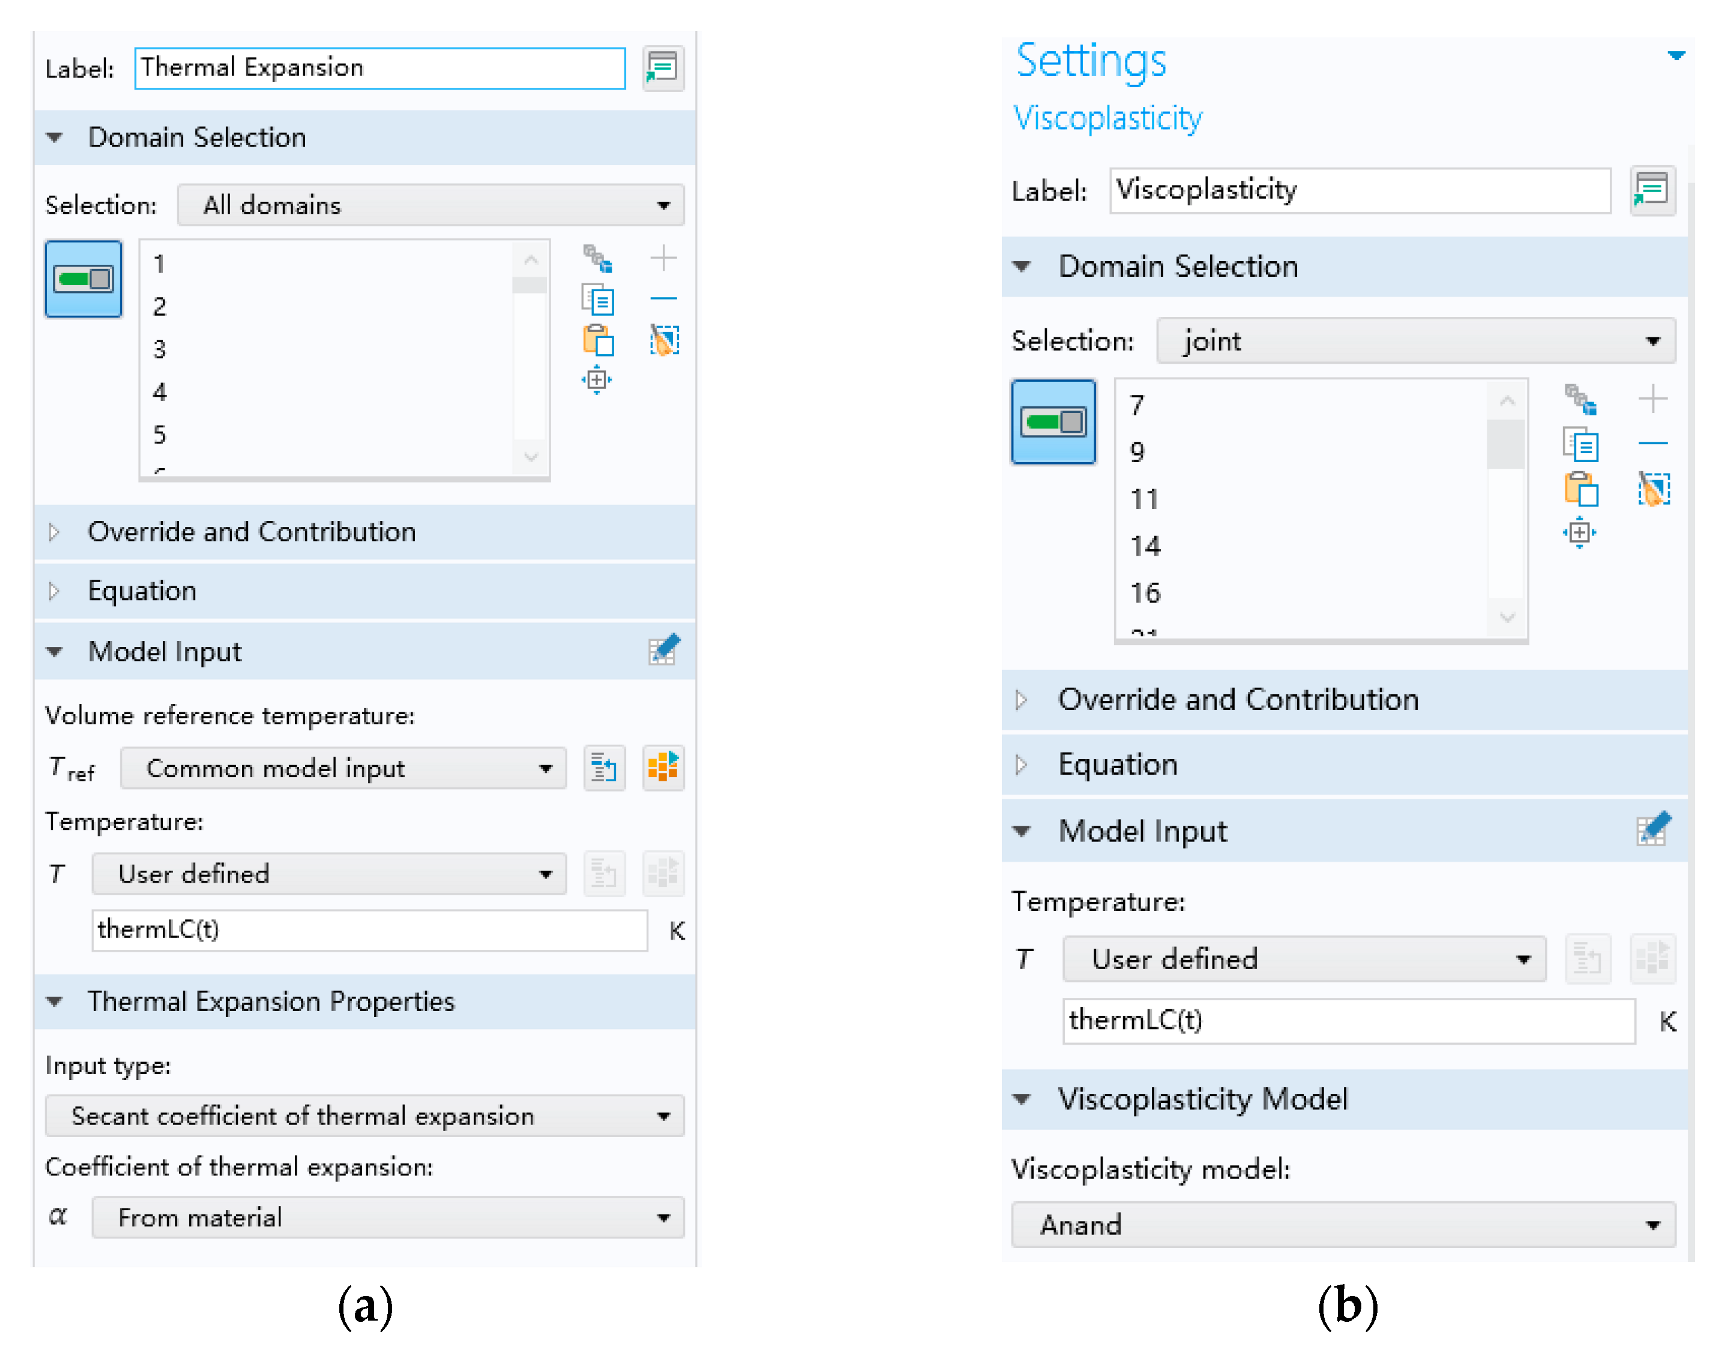Image resolution: width=1720 pixels, height=1354 pixels.
Task: Click the create selection icon beside Thermal Expansion domain list
Action: pyautogui.click(x=598, y=259)
